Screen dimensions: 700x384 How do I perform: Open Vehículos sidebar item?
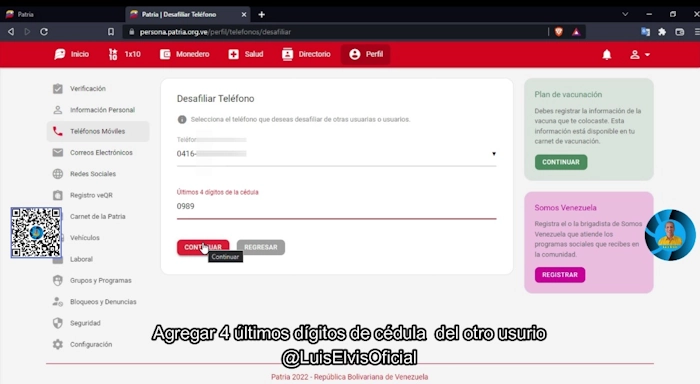coord(98,238)
